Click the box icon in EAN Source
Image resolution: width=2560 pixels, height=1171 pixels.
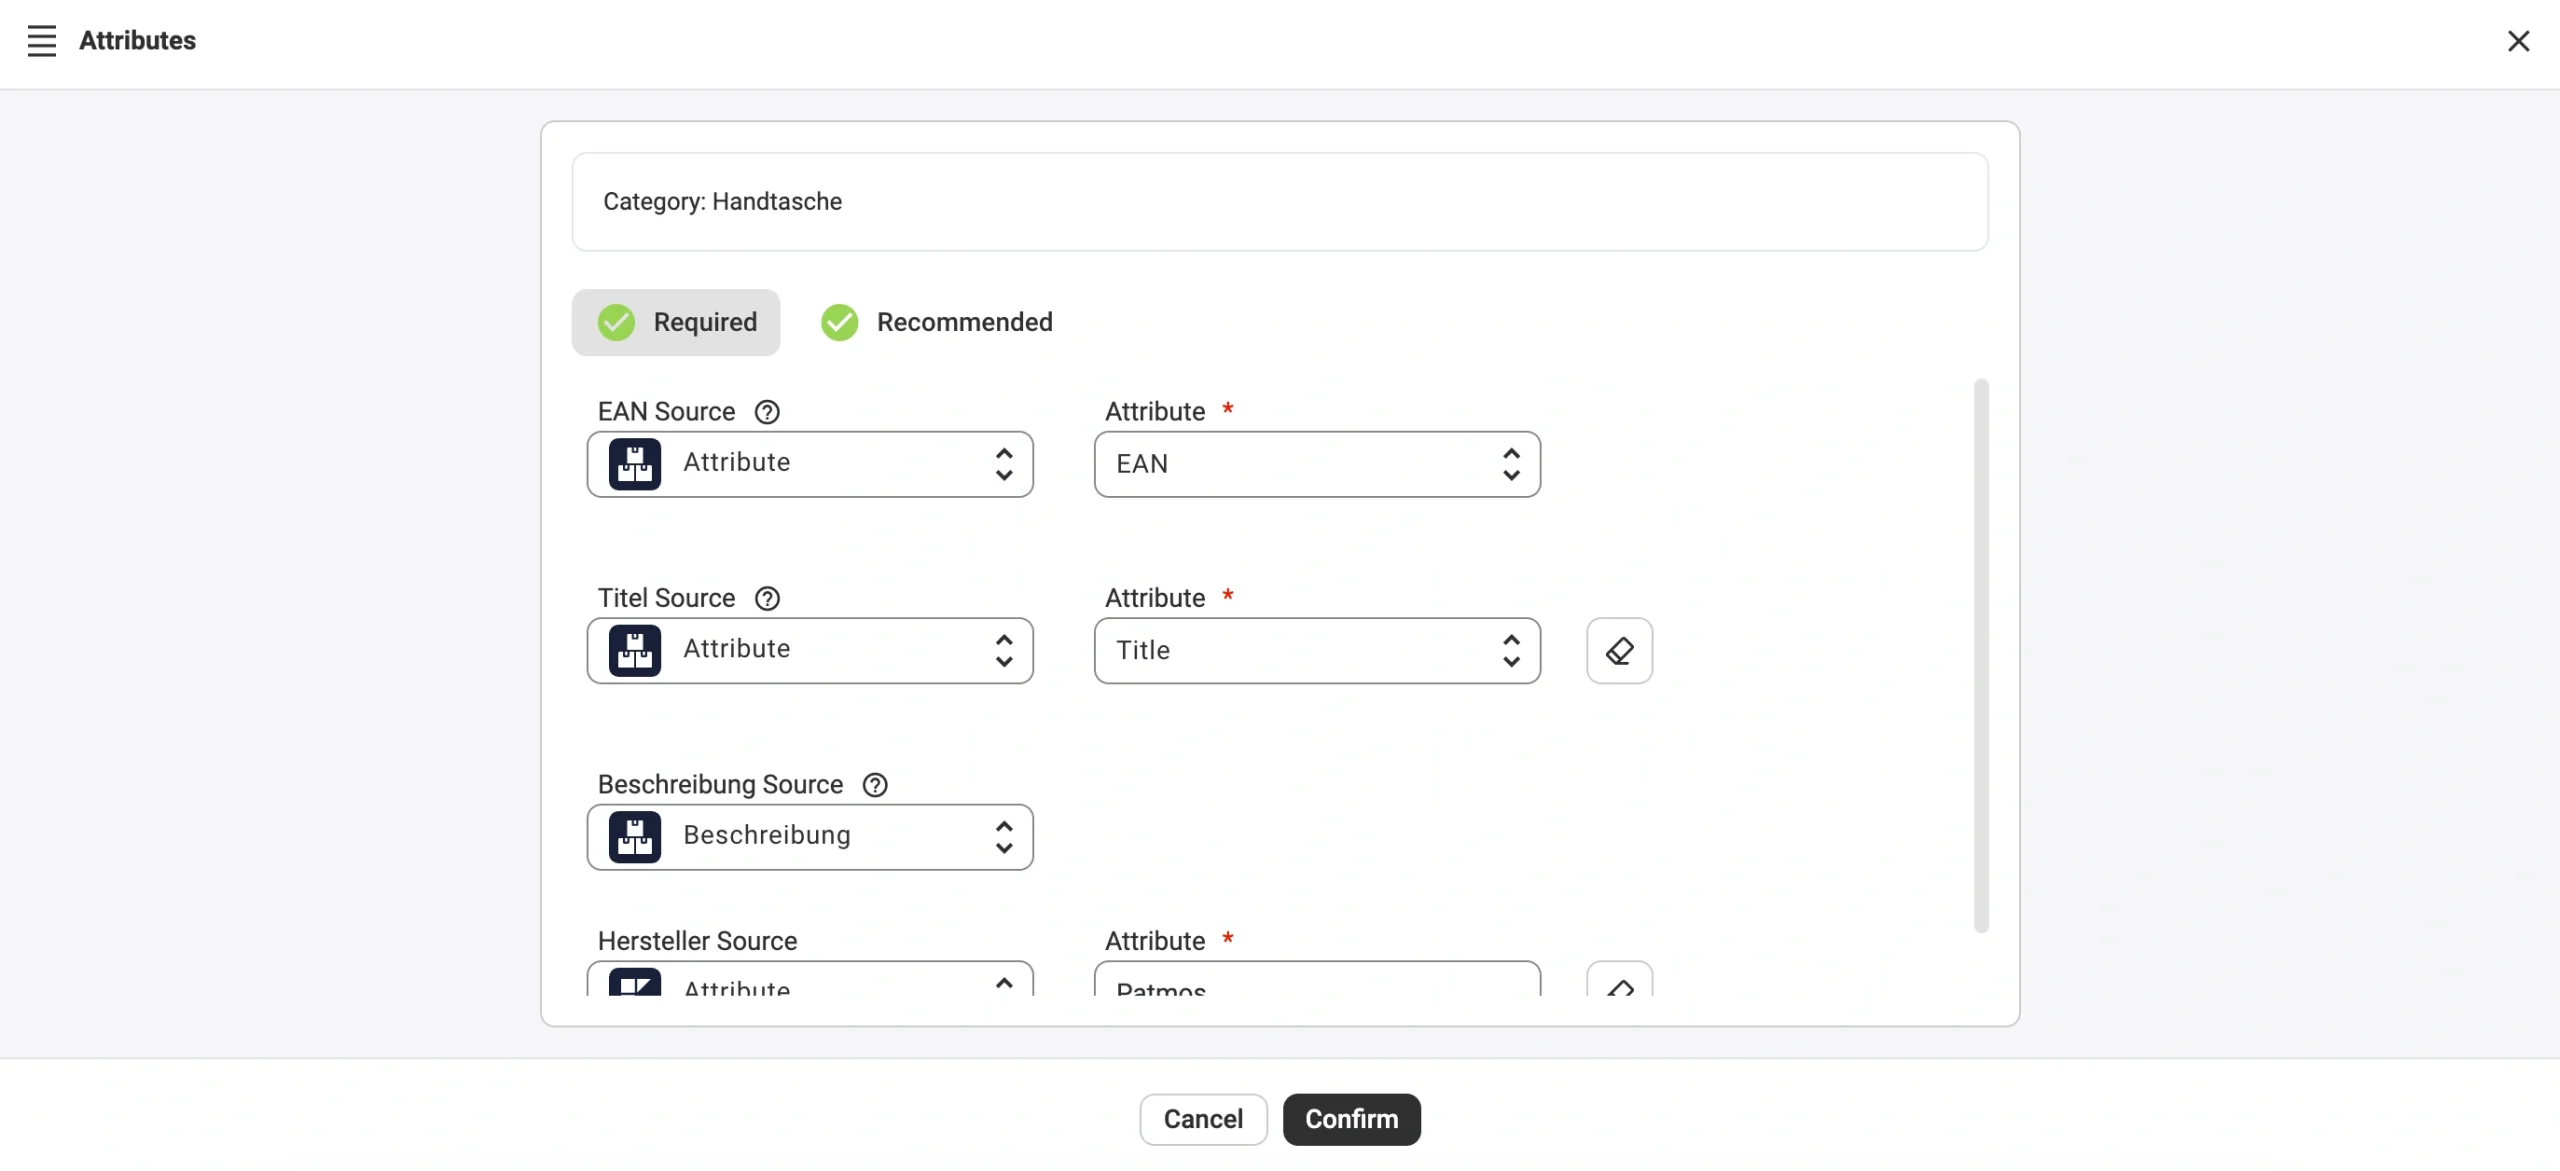[635, 464]
